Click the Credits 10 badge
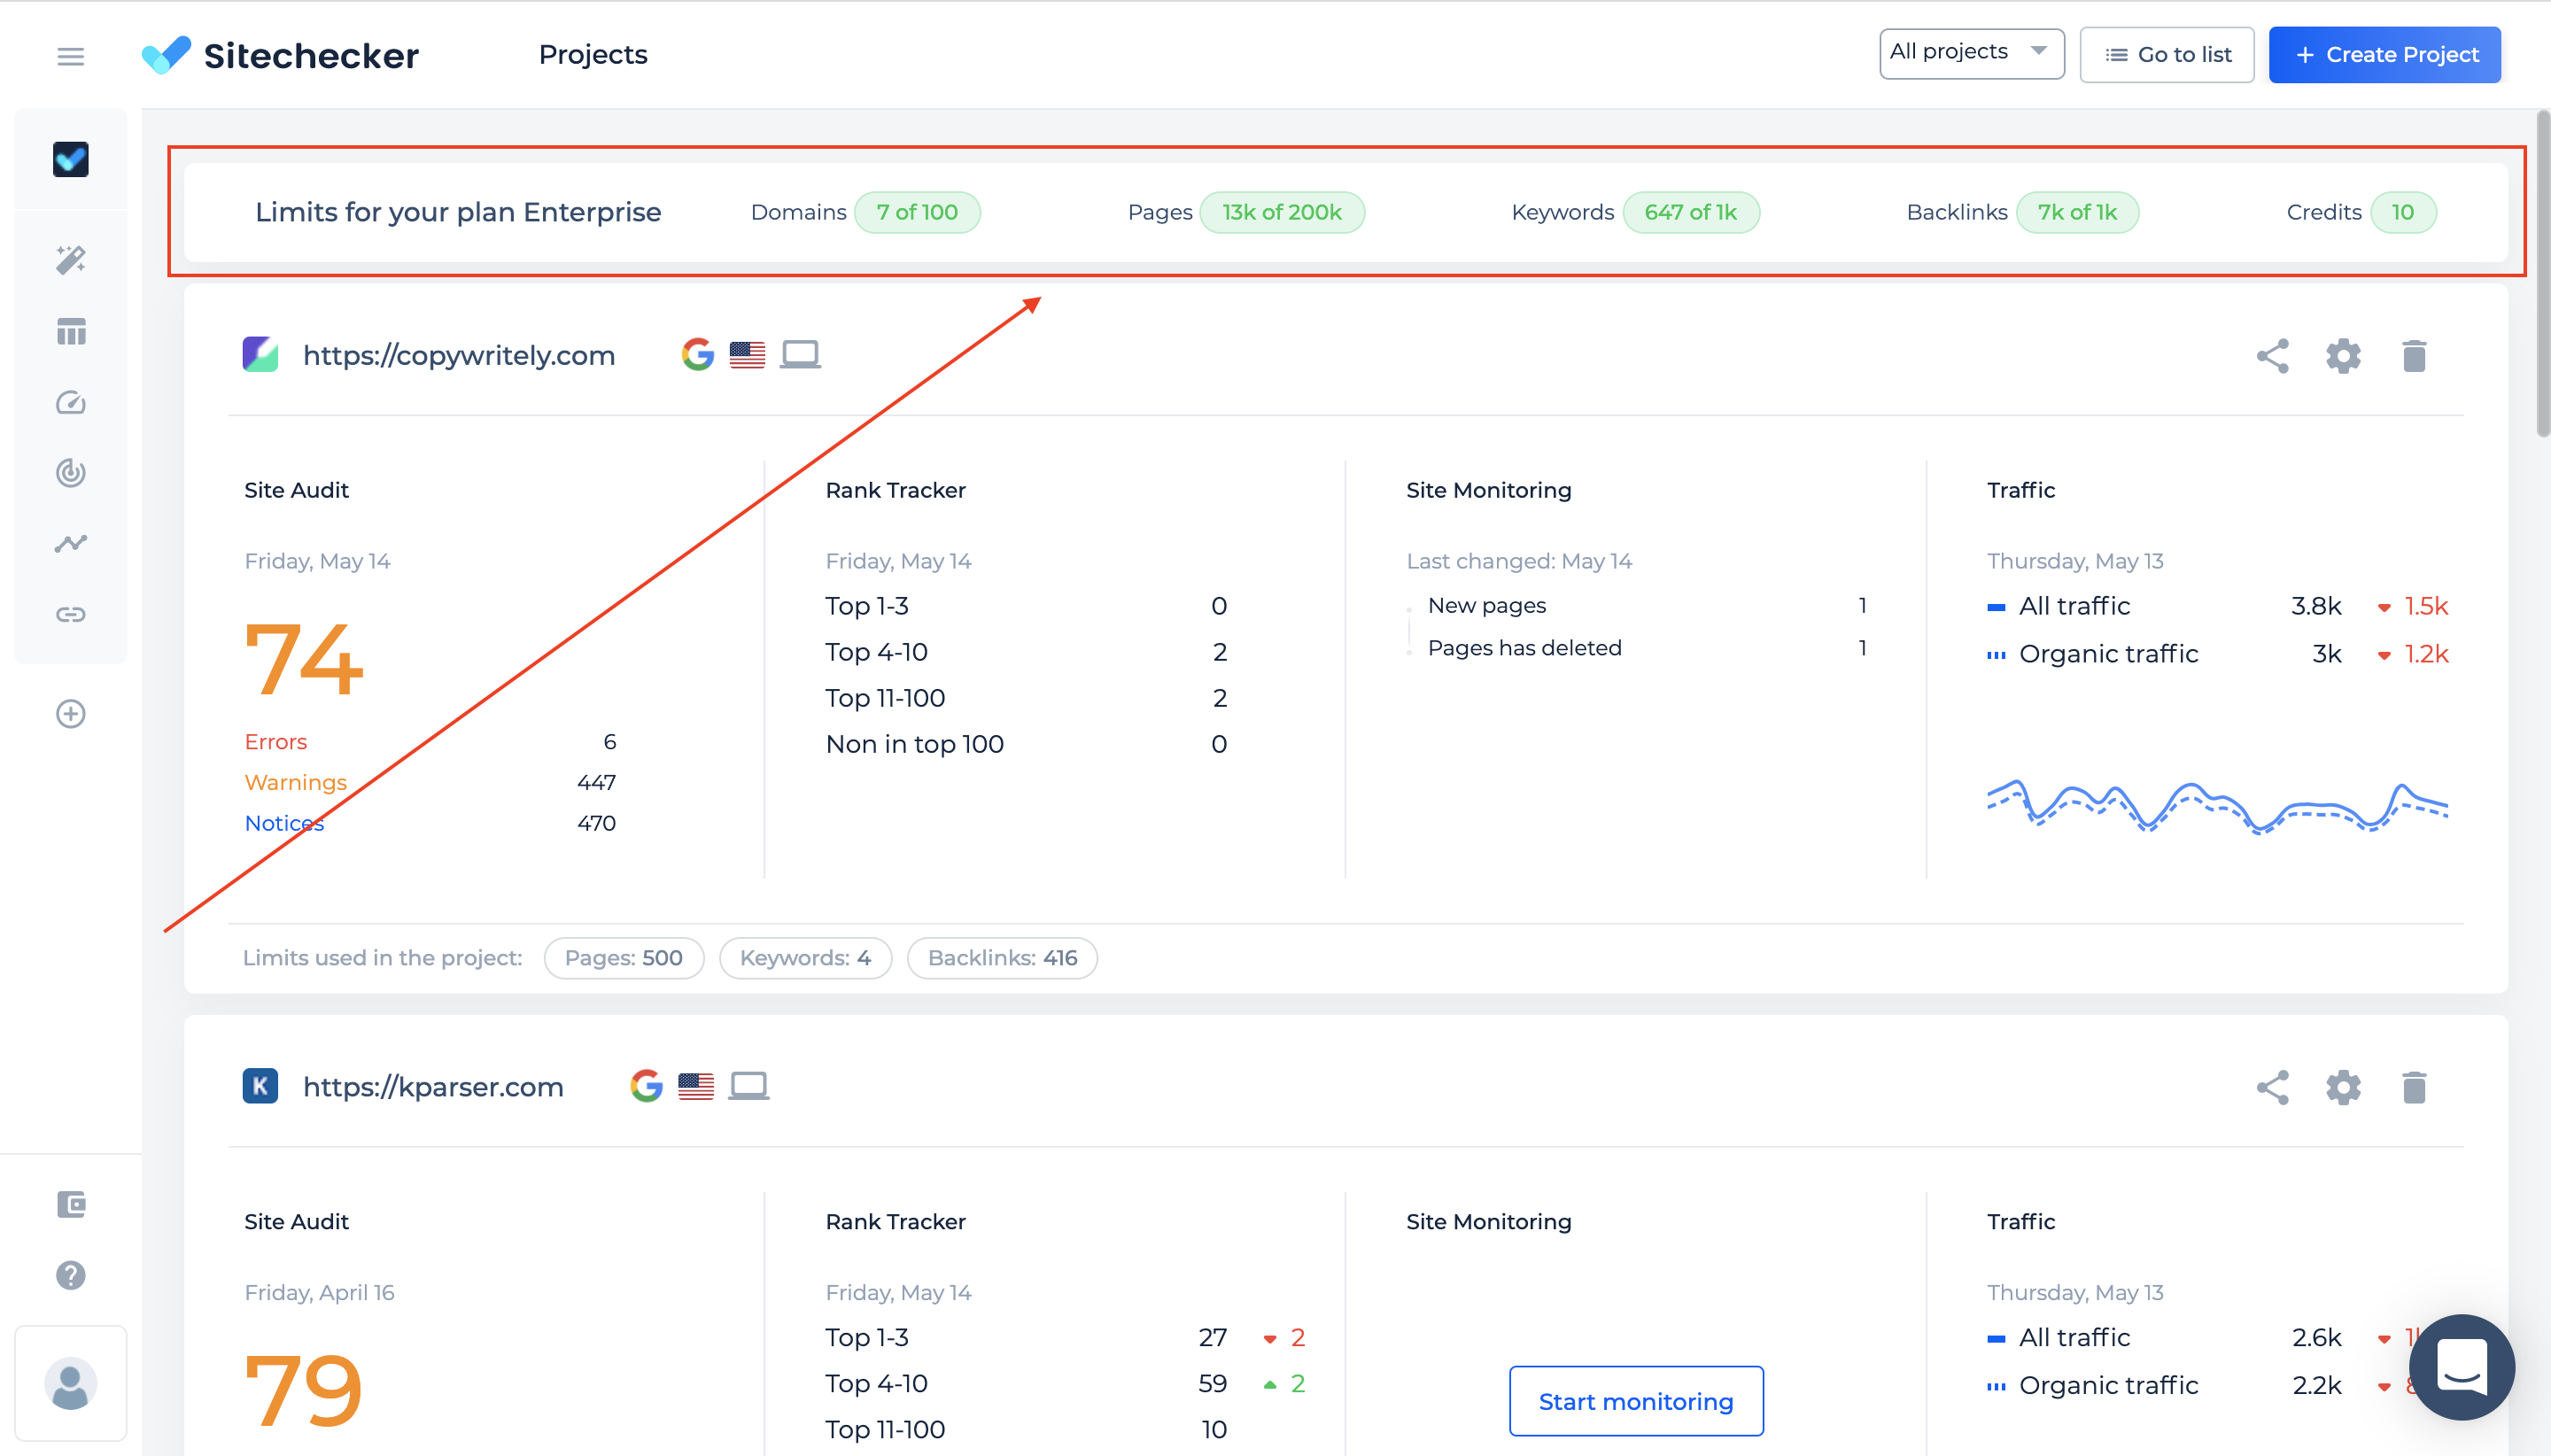The height and width of the screenshot is (1456, 2551). coord(2403,212)
